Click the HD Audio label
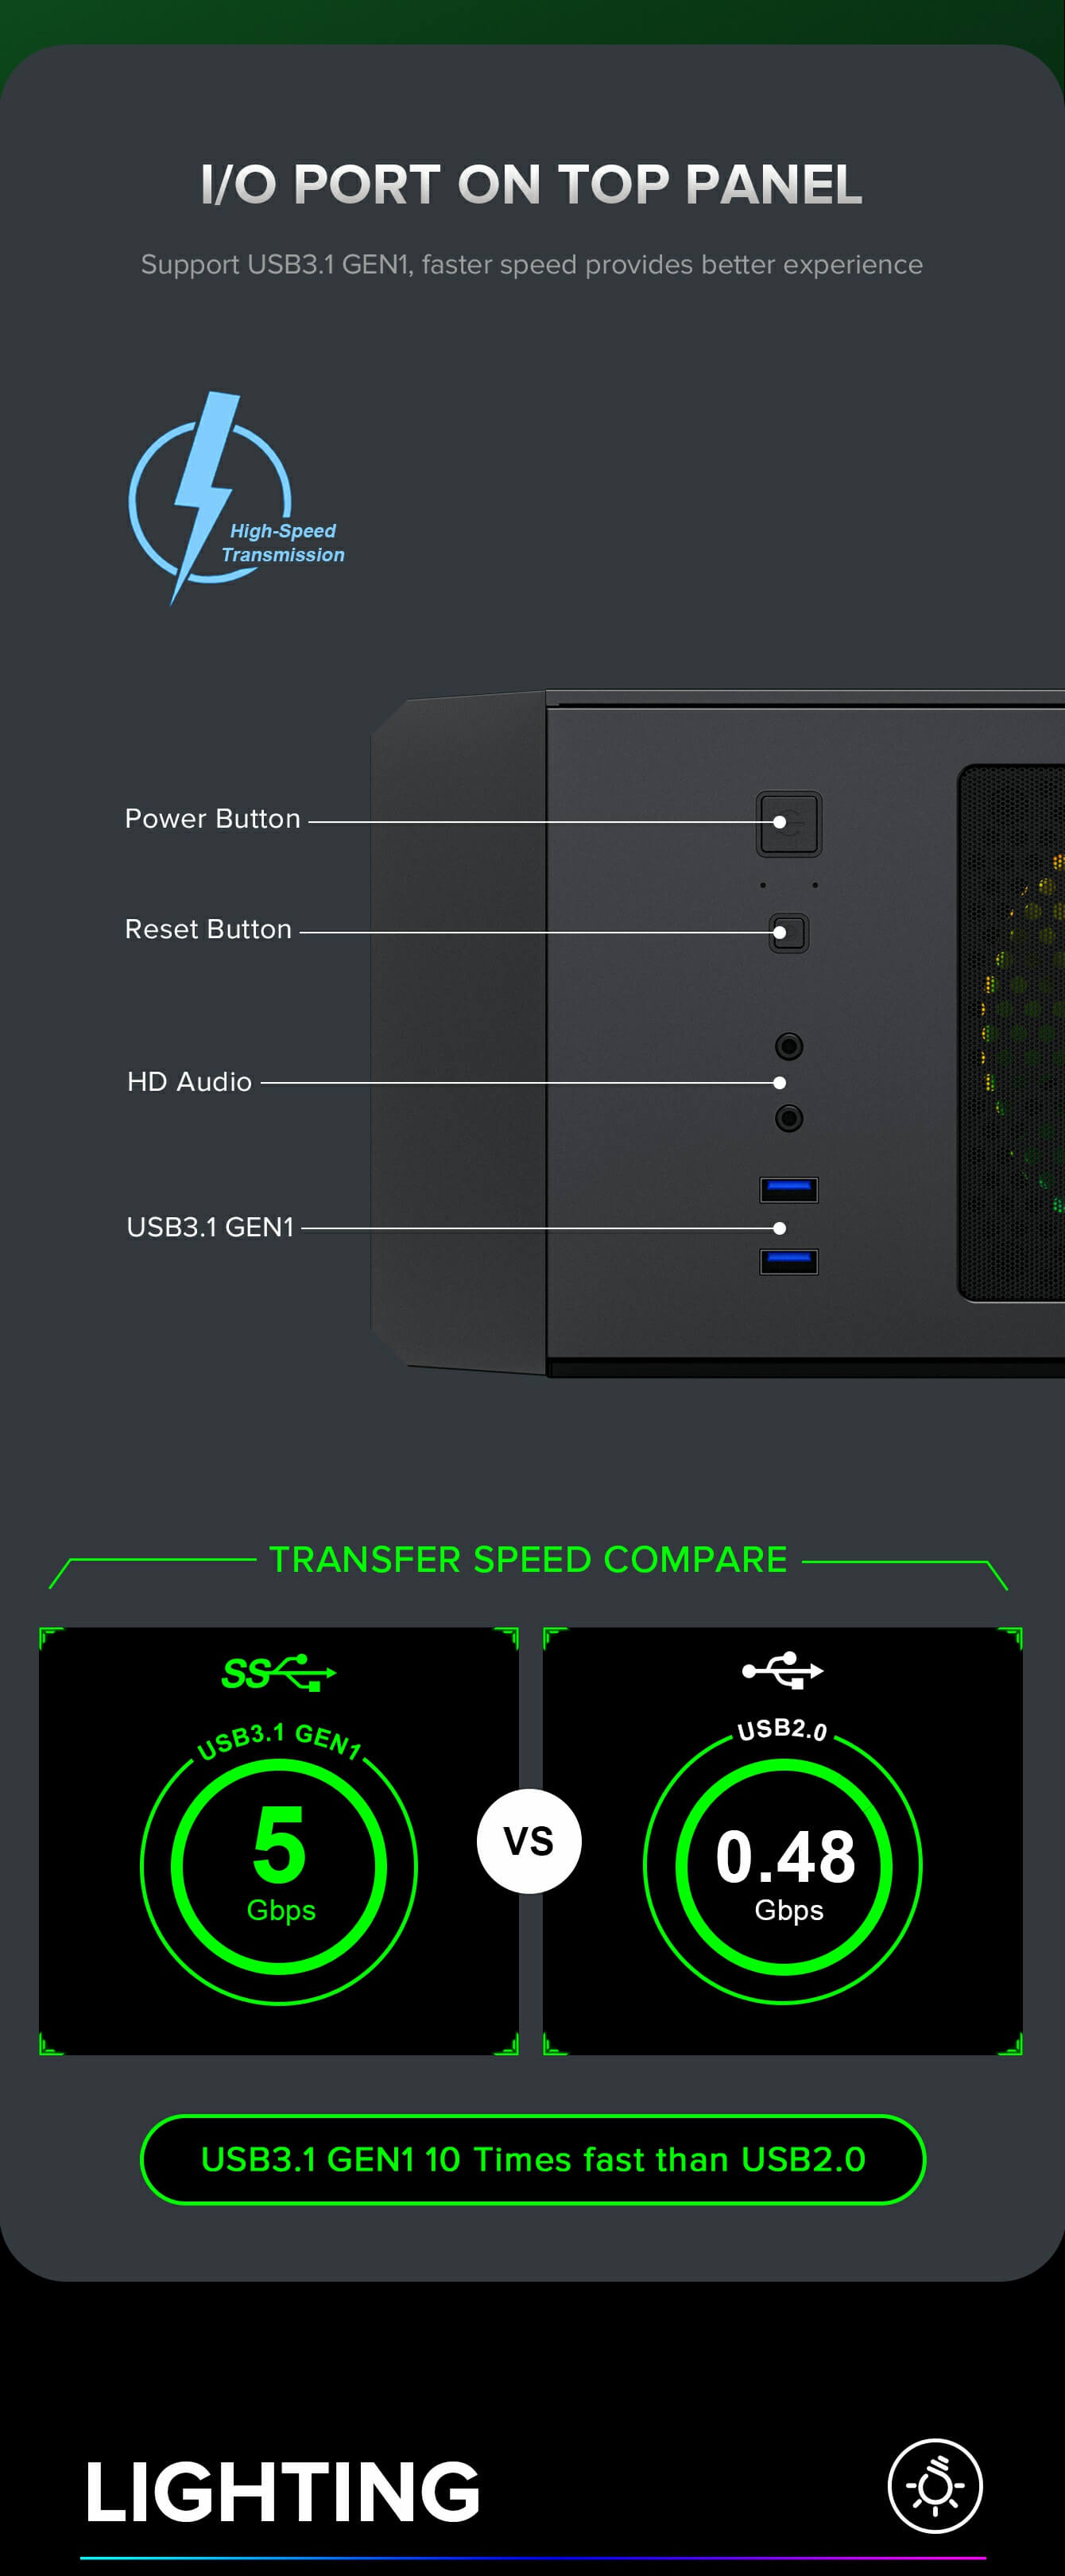The height and width of the screenshot is (2576, 1065). click(x=189, y=1082)
